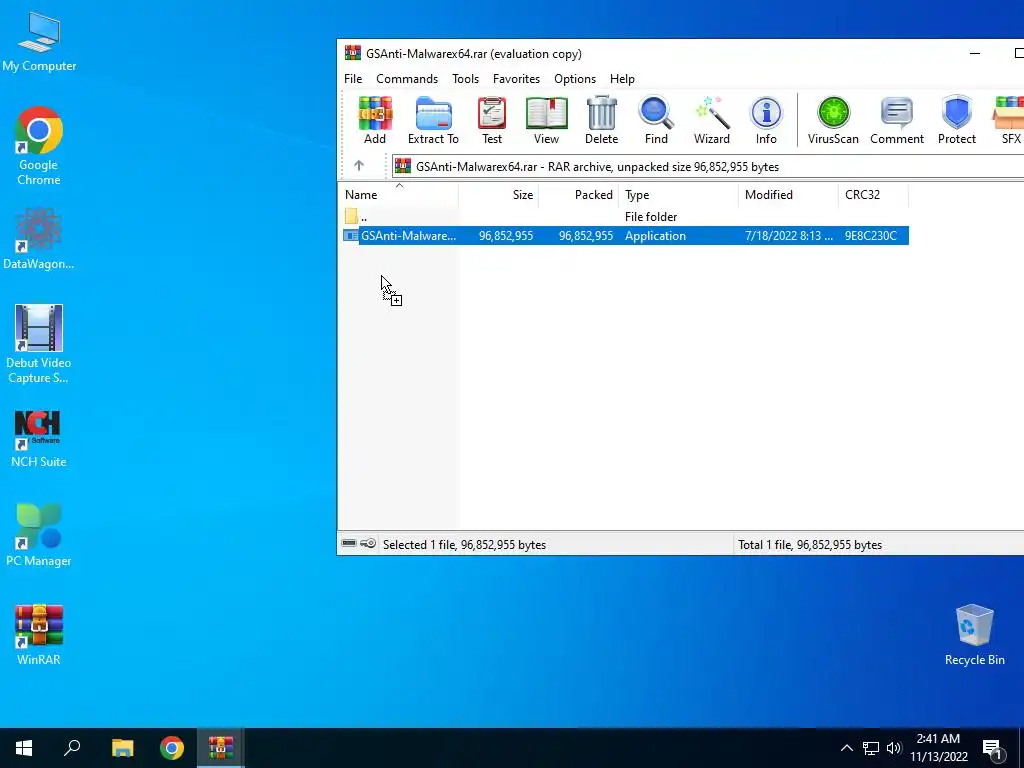Open the Help menu

pos(622,78)
